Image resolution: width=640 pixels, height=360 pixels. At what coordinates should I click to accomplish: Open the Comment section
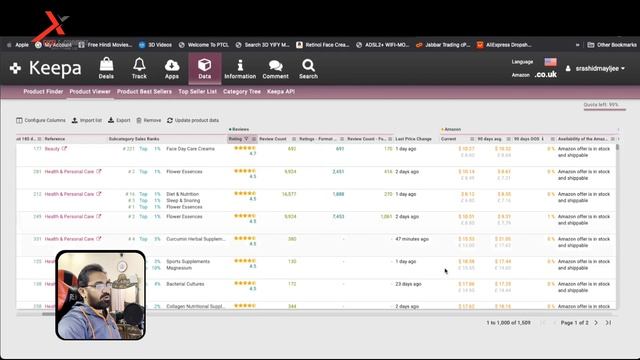point(276,68)
